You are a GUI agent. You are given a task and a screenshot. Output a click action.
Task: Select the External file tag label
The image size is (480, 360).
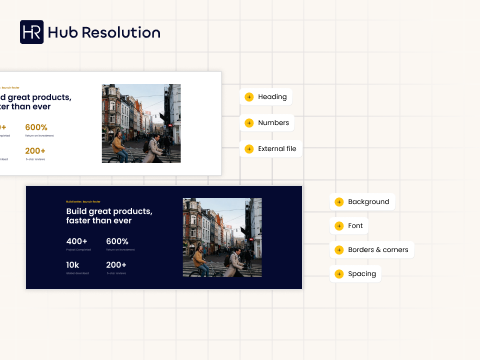(277, 149)
